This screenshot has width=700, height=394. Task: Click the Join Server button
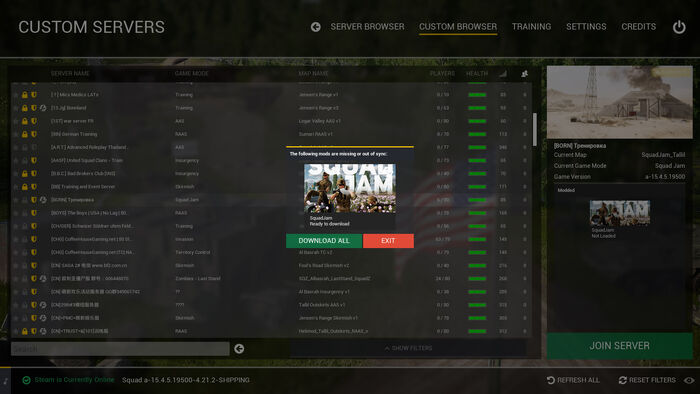[x=620, y=346]
